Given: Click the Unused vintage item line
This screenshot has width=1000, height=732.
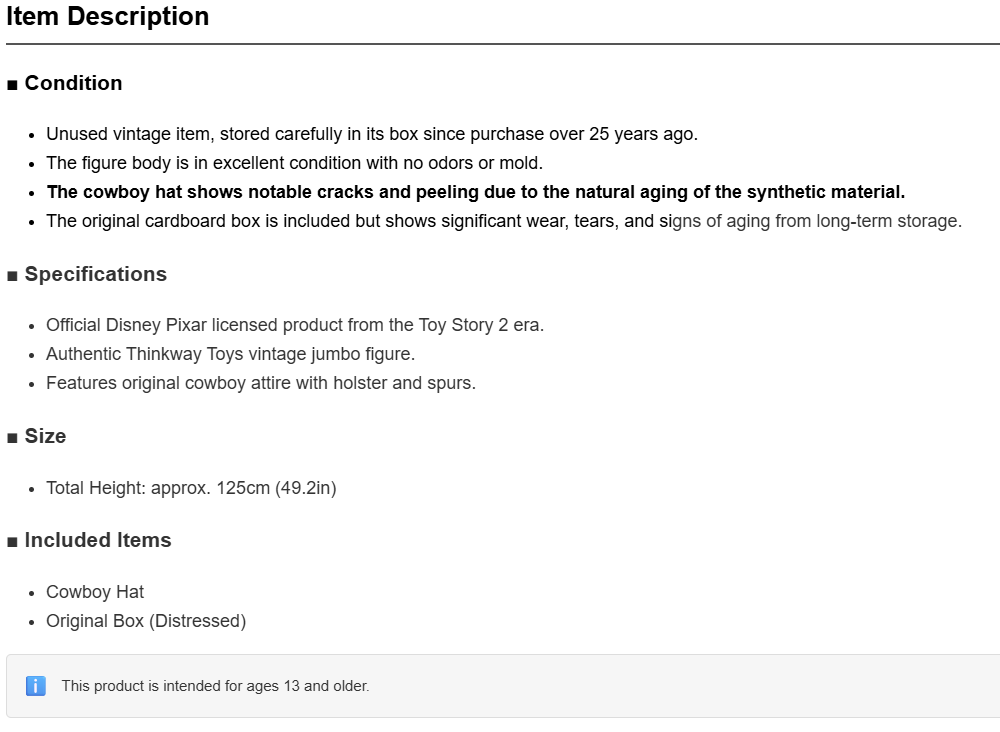Looking at the screenshot, I should 372,134.
